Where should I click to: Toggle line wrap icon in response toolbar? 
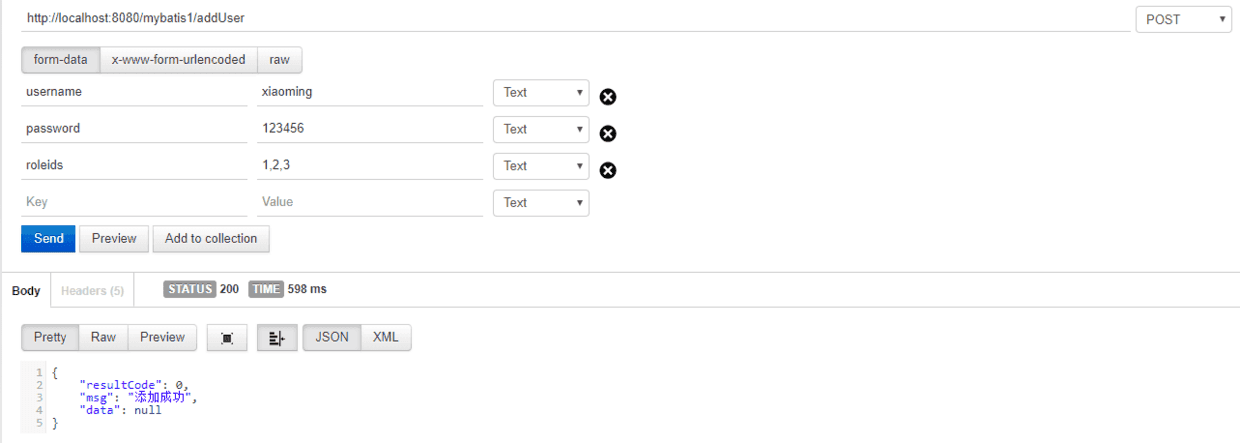pyautogui.click(x=277, y=338)
